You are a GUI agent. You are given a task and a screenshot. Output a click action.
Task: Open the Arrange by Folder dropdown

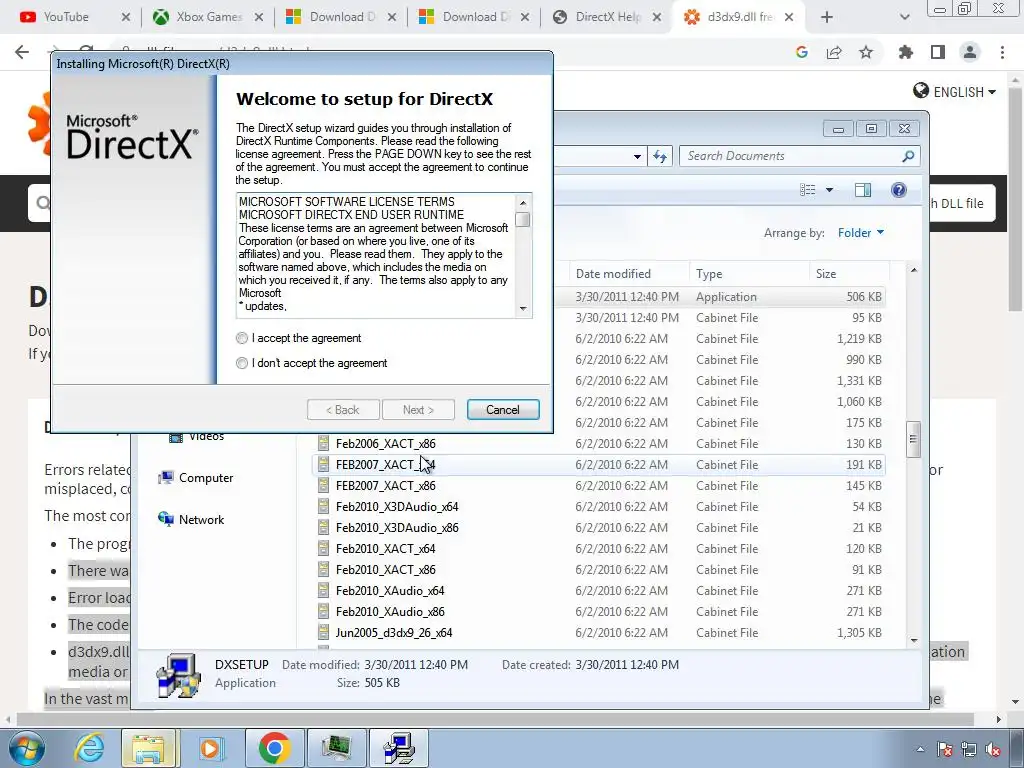[x=861, y=233]
